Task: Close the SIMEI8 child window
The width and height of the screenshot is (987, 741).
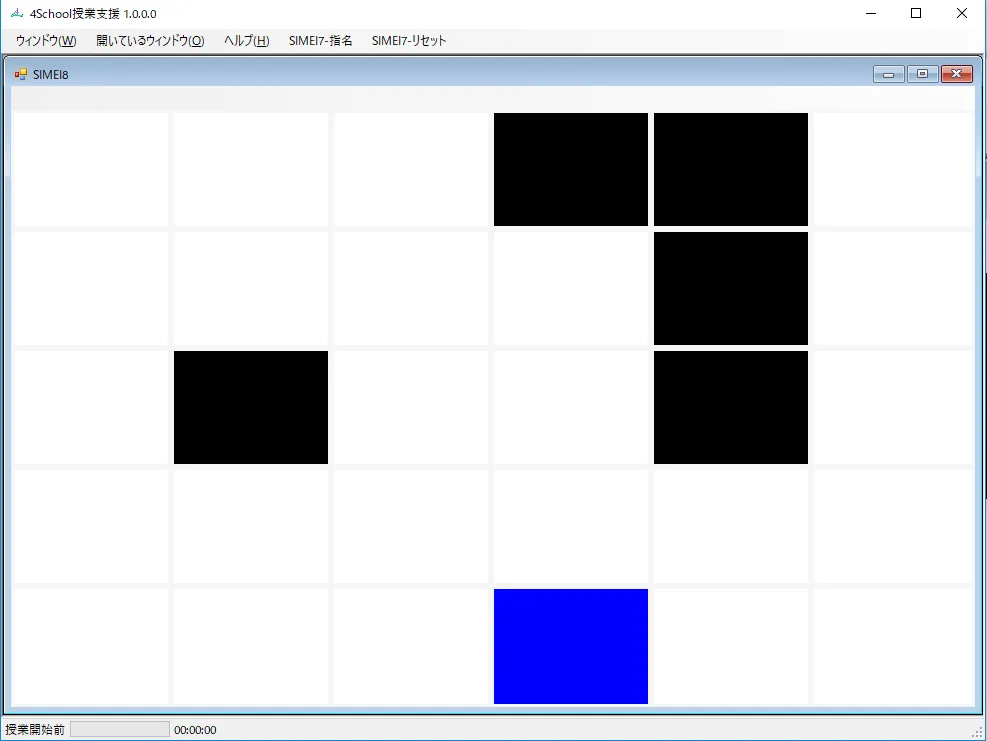Action: coord(957,74)
